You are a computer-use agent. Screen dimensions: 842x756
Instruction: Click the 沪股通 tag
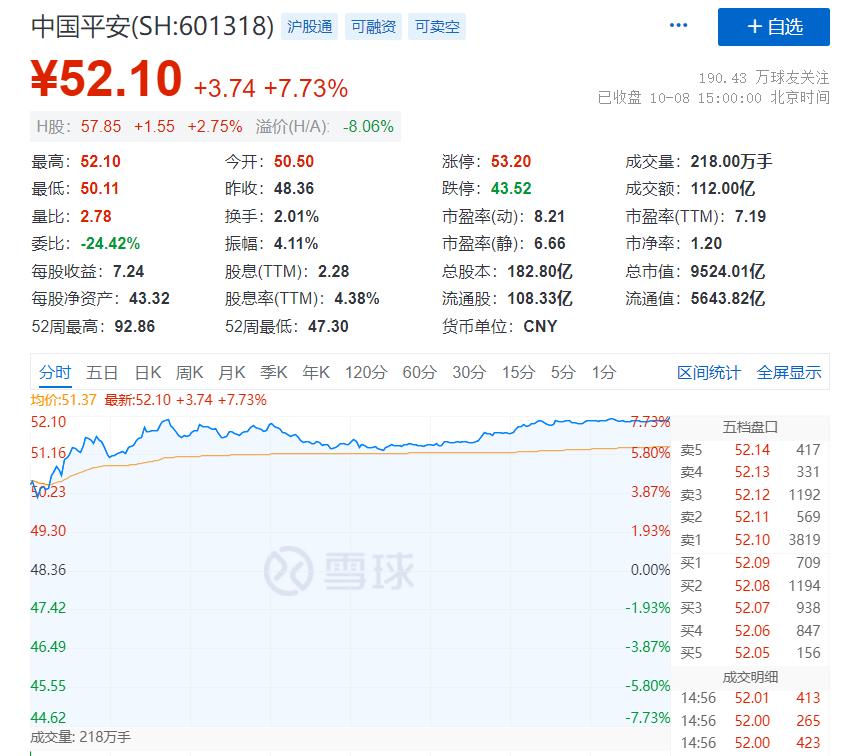coord(309,27)
